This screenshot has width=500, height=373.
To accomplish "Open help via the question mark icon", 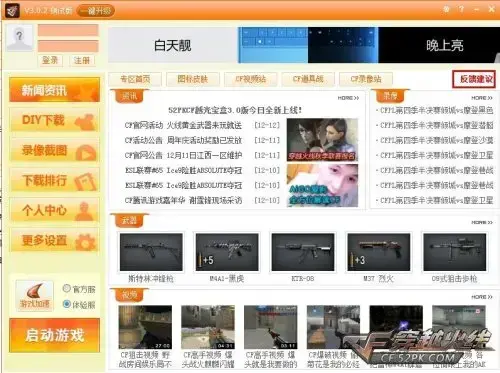I will [461, 9].
